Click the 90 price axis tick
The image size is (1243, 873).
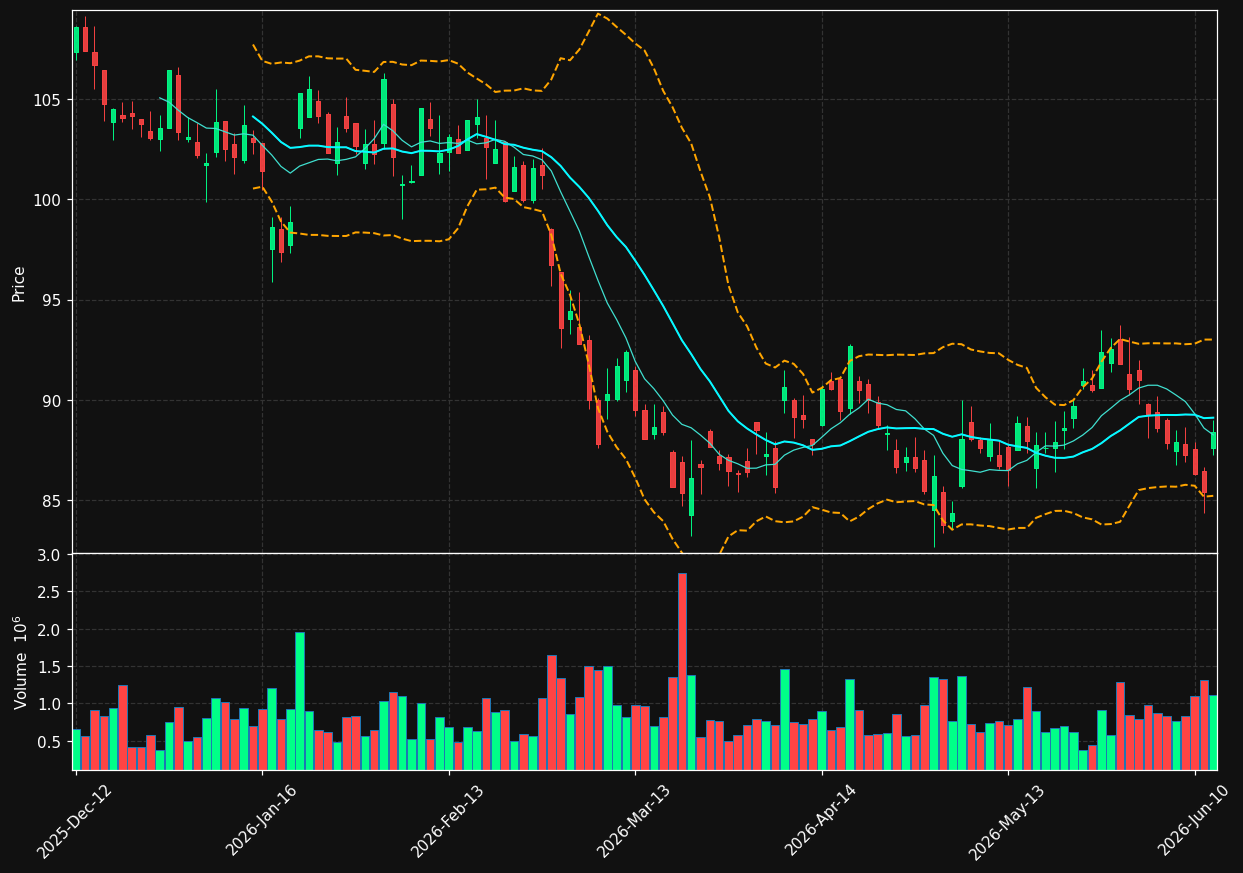pos(50,401)
